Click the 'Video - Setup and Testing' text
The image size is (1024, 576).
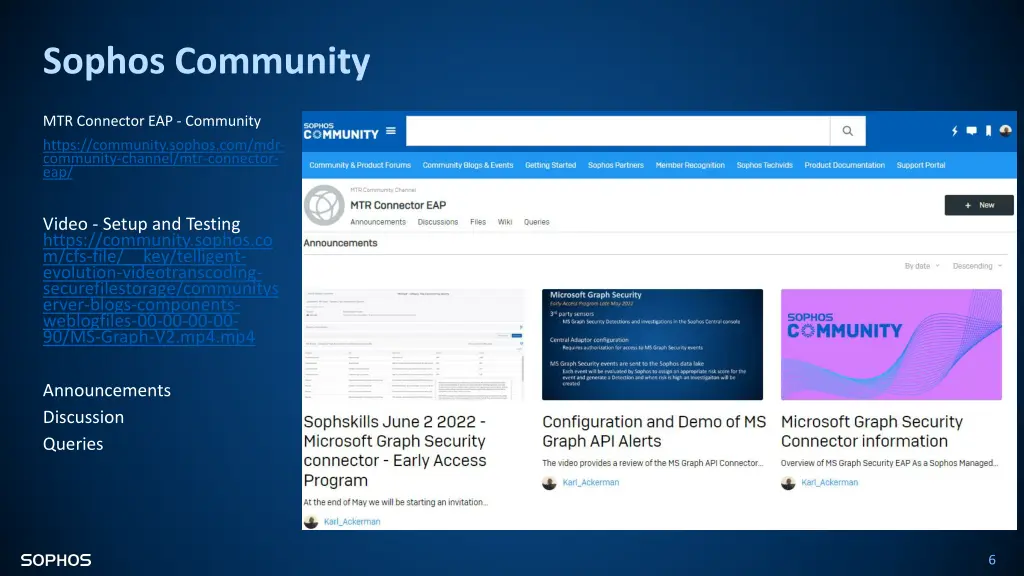click(x=142, y=224)
